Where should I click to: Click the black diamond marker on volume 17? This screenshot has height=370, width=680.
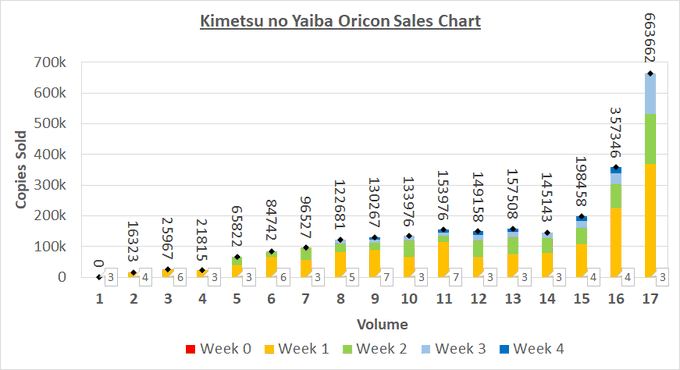[x=650, y=74]
